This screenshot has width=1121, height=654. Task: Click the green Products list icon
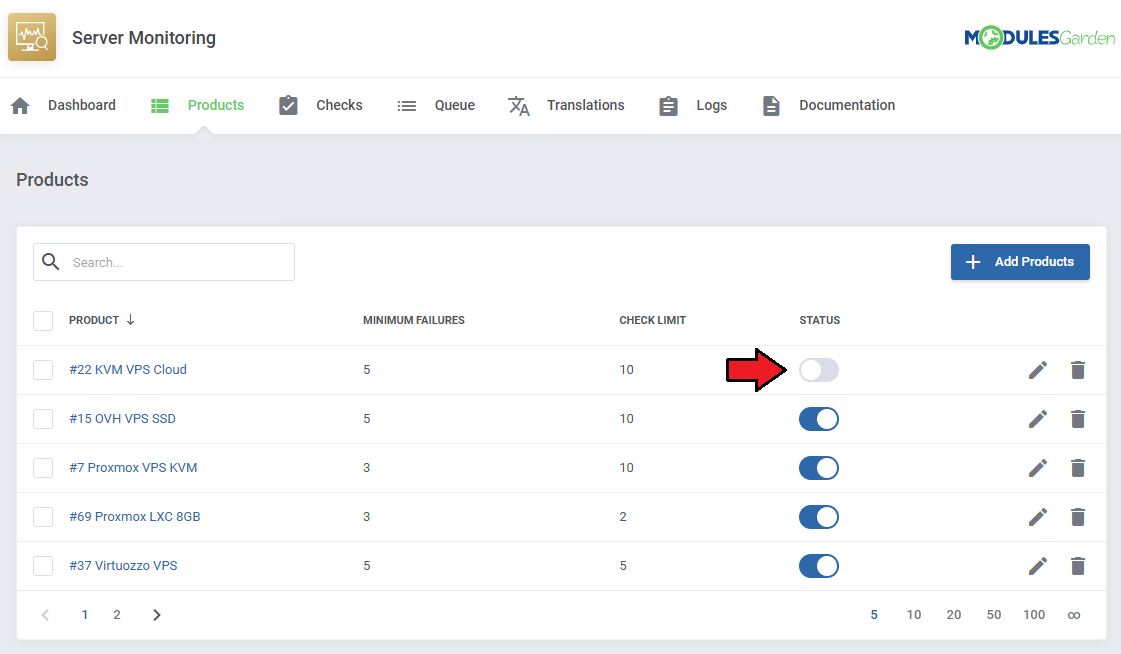tap(160, 106)
